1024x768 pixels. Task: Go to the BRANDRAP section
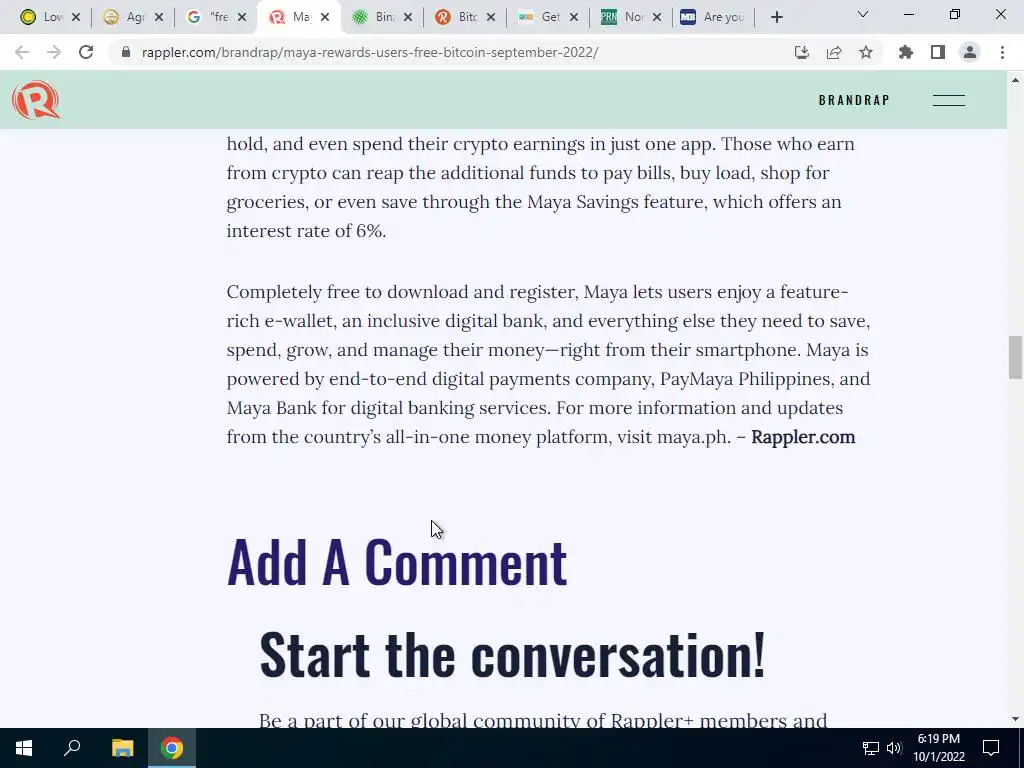pyautogui.click(x=854, y=100)
